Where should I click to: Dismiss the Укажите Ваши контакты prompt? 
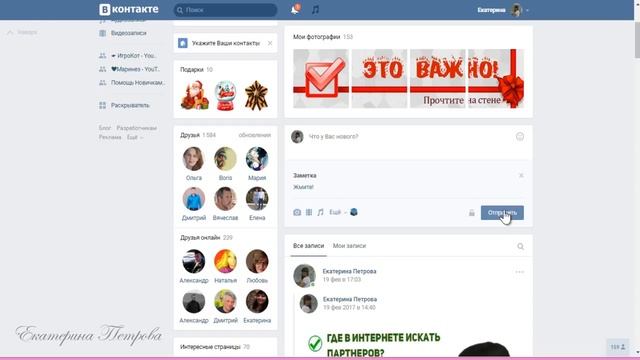270,43
